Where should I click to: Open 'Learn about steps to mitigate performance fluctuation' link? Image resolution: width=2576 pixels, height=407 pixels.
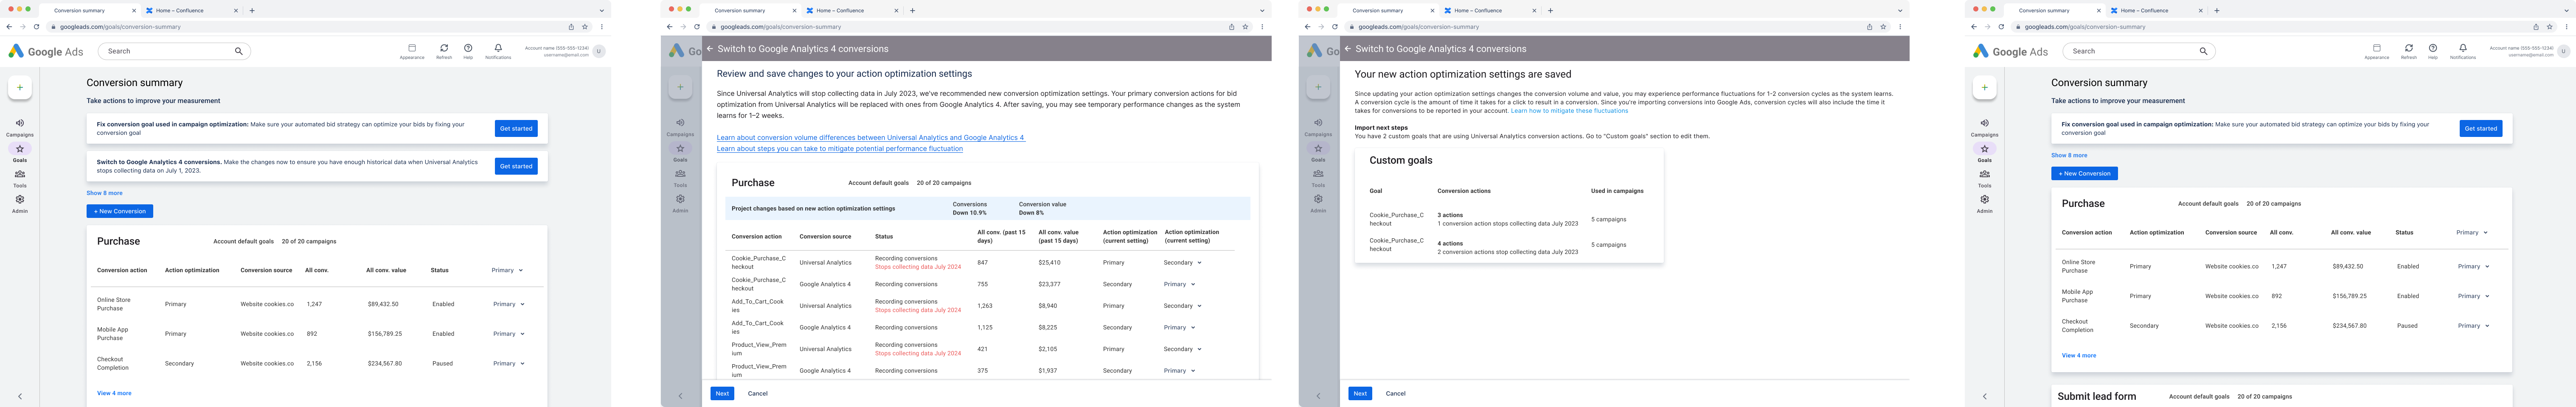pos(840,149)
